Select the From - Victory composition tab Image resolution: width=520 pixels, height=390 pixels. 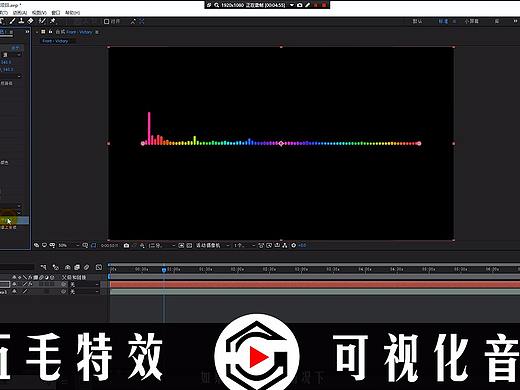74,32
